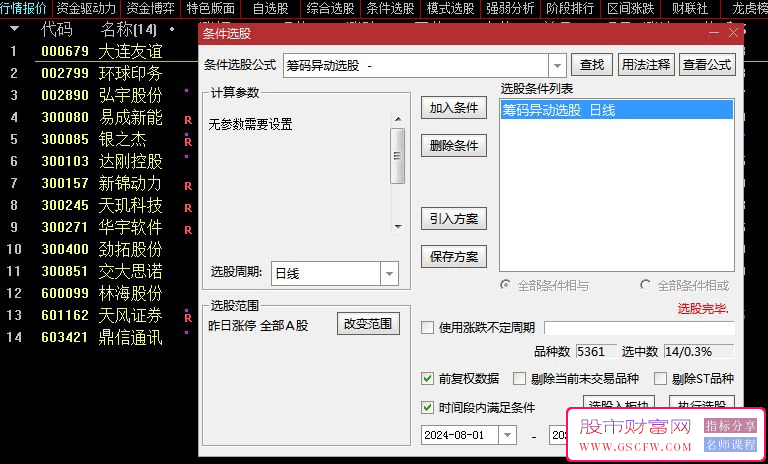Enable 剔除当前未交易品种 checkbox
768x464 pixels.
[519, 378]
